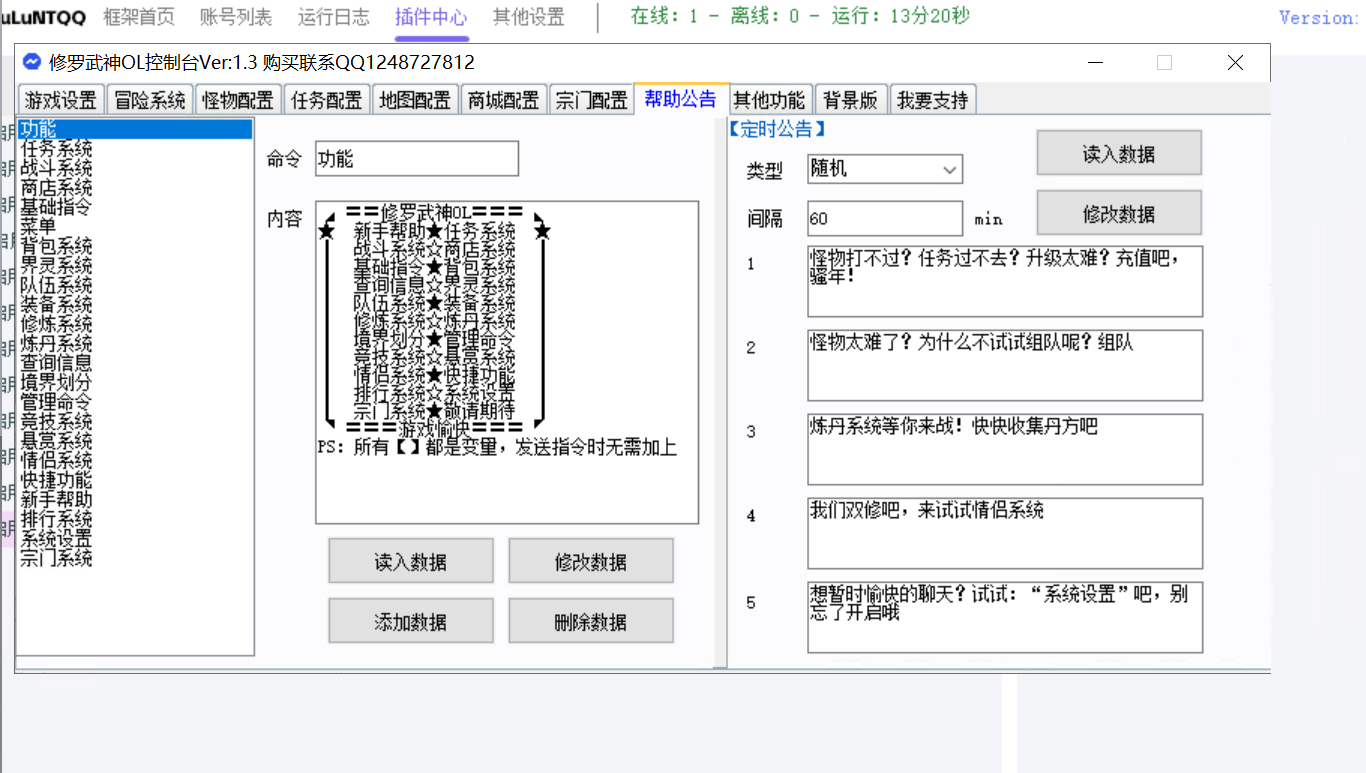Screen dimensions: 1366x773
Task: Click 删除数据 button
Action: tap(590, 621)
